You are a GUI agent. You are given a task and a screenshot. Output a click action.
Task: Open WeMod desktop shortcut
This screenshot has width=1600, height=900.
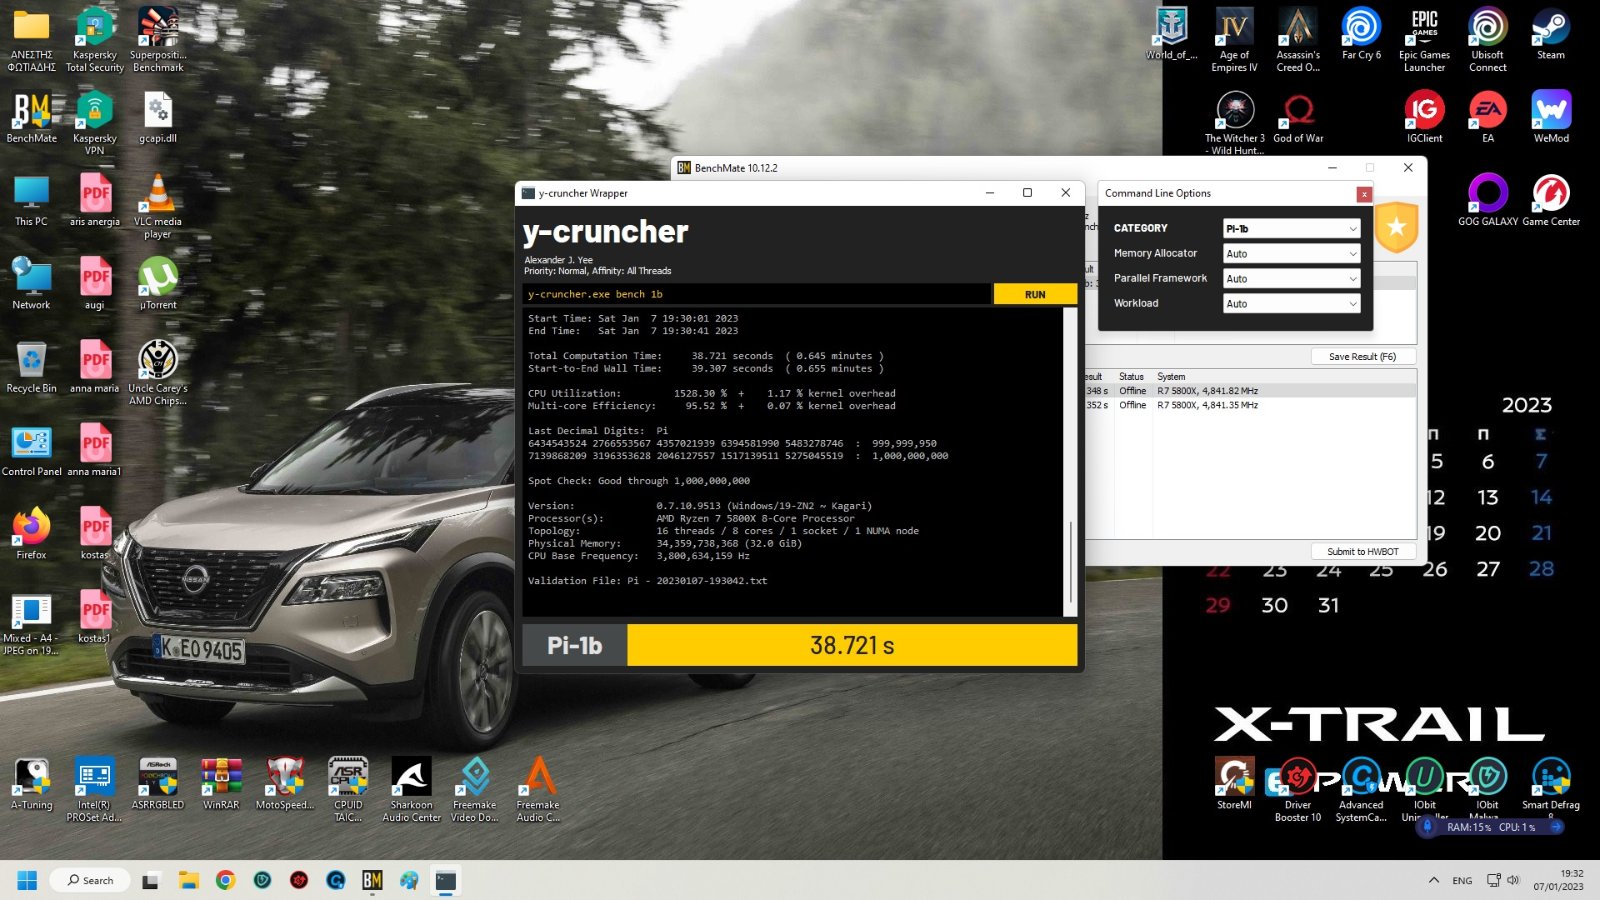coord(1551,118)
